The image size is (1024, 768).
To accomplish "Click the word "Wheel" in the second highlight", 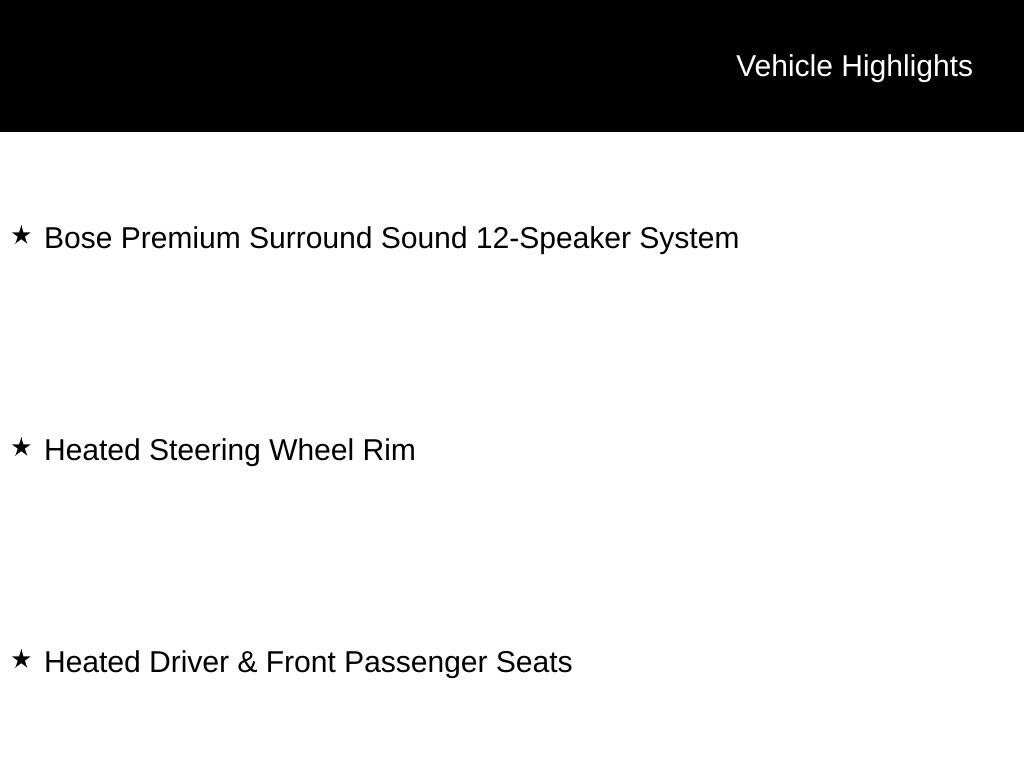I will (311, 451).
